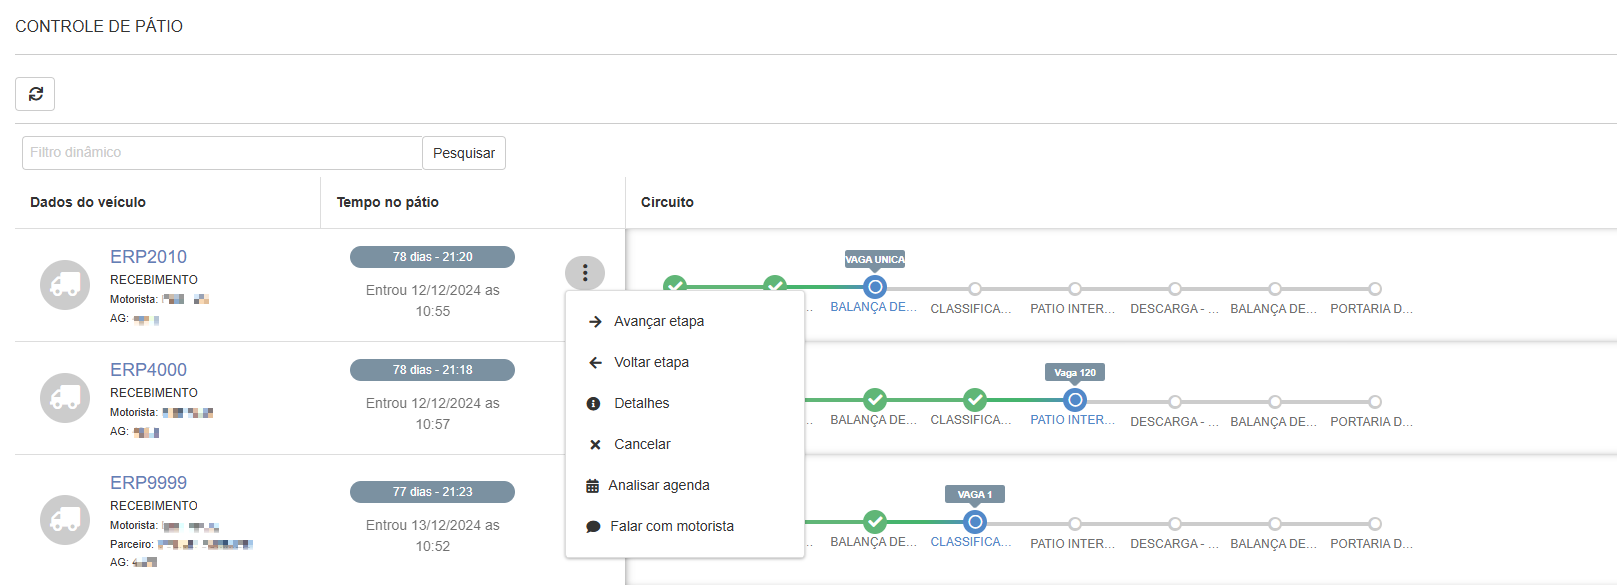1617x585 pixels.
Task: Click the truck icon for ERP9999
Action: tap(65, 520)
